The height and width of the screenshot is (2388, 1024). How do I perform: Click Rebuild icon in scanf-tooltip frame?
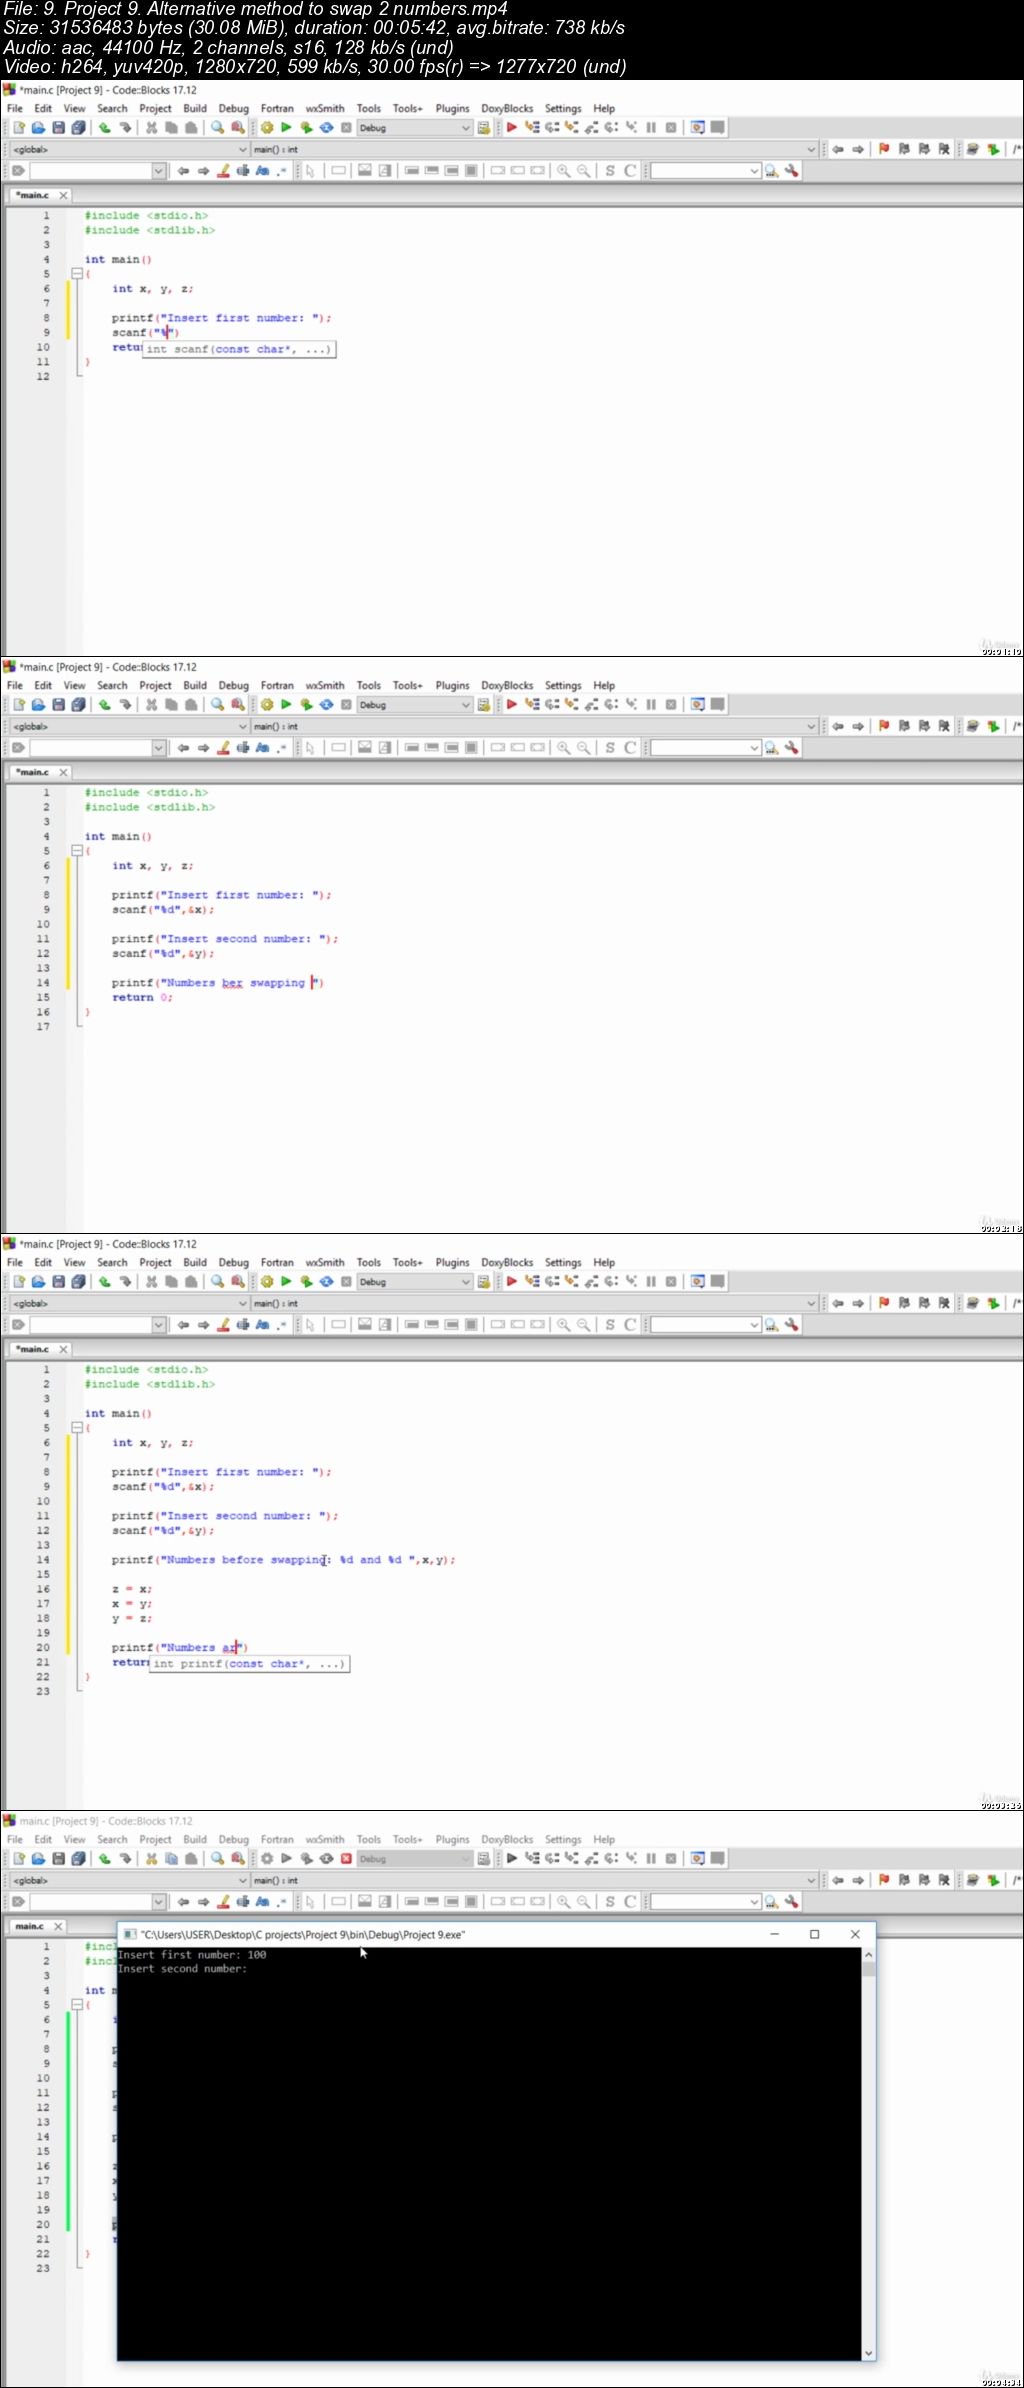click(x=326, y=128)
